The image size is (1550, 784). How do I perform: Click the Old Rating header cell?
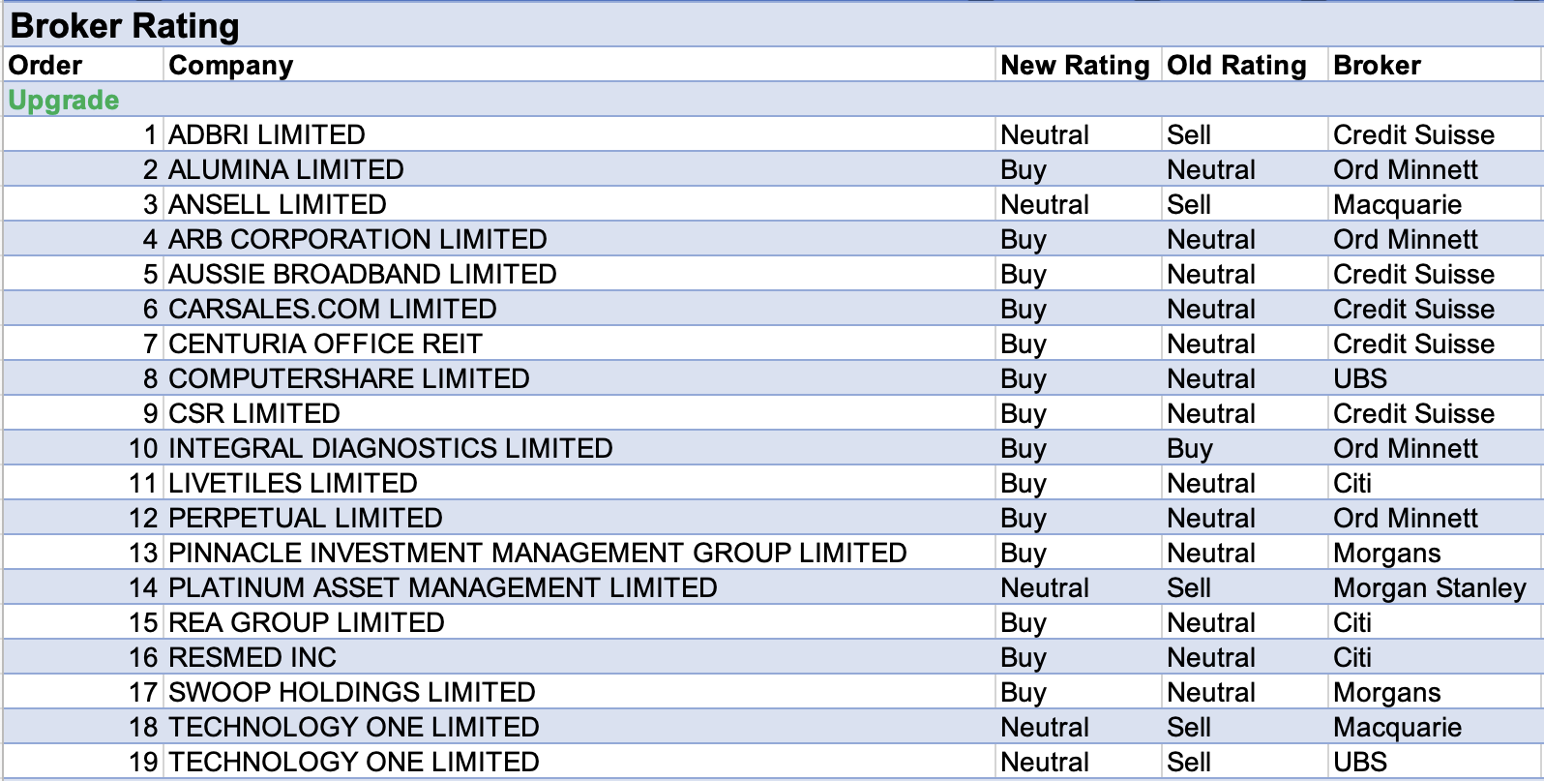pyautogui.click(x=1237, y=66)
